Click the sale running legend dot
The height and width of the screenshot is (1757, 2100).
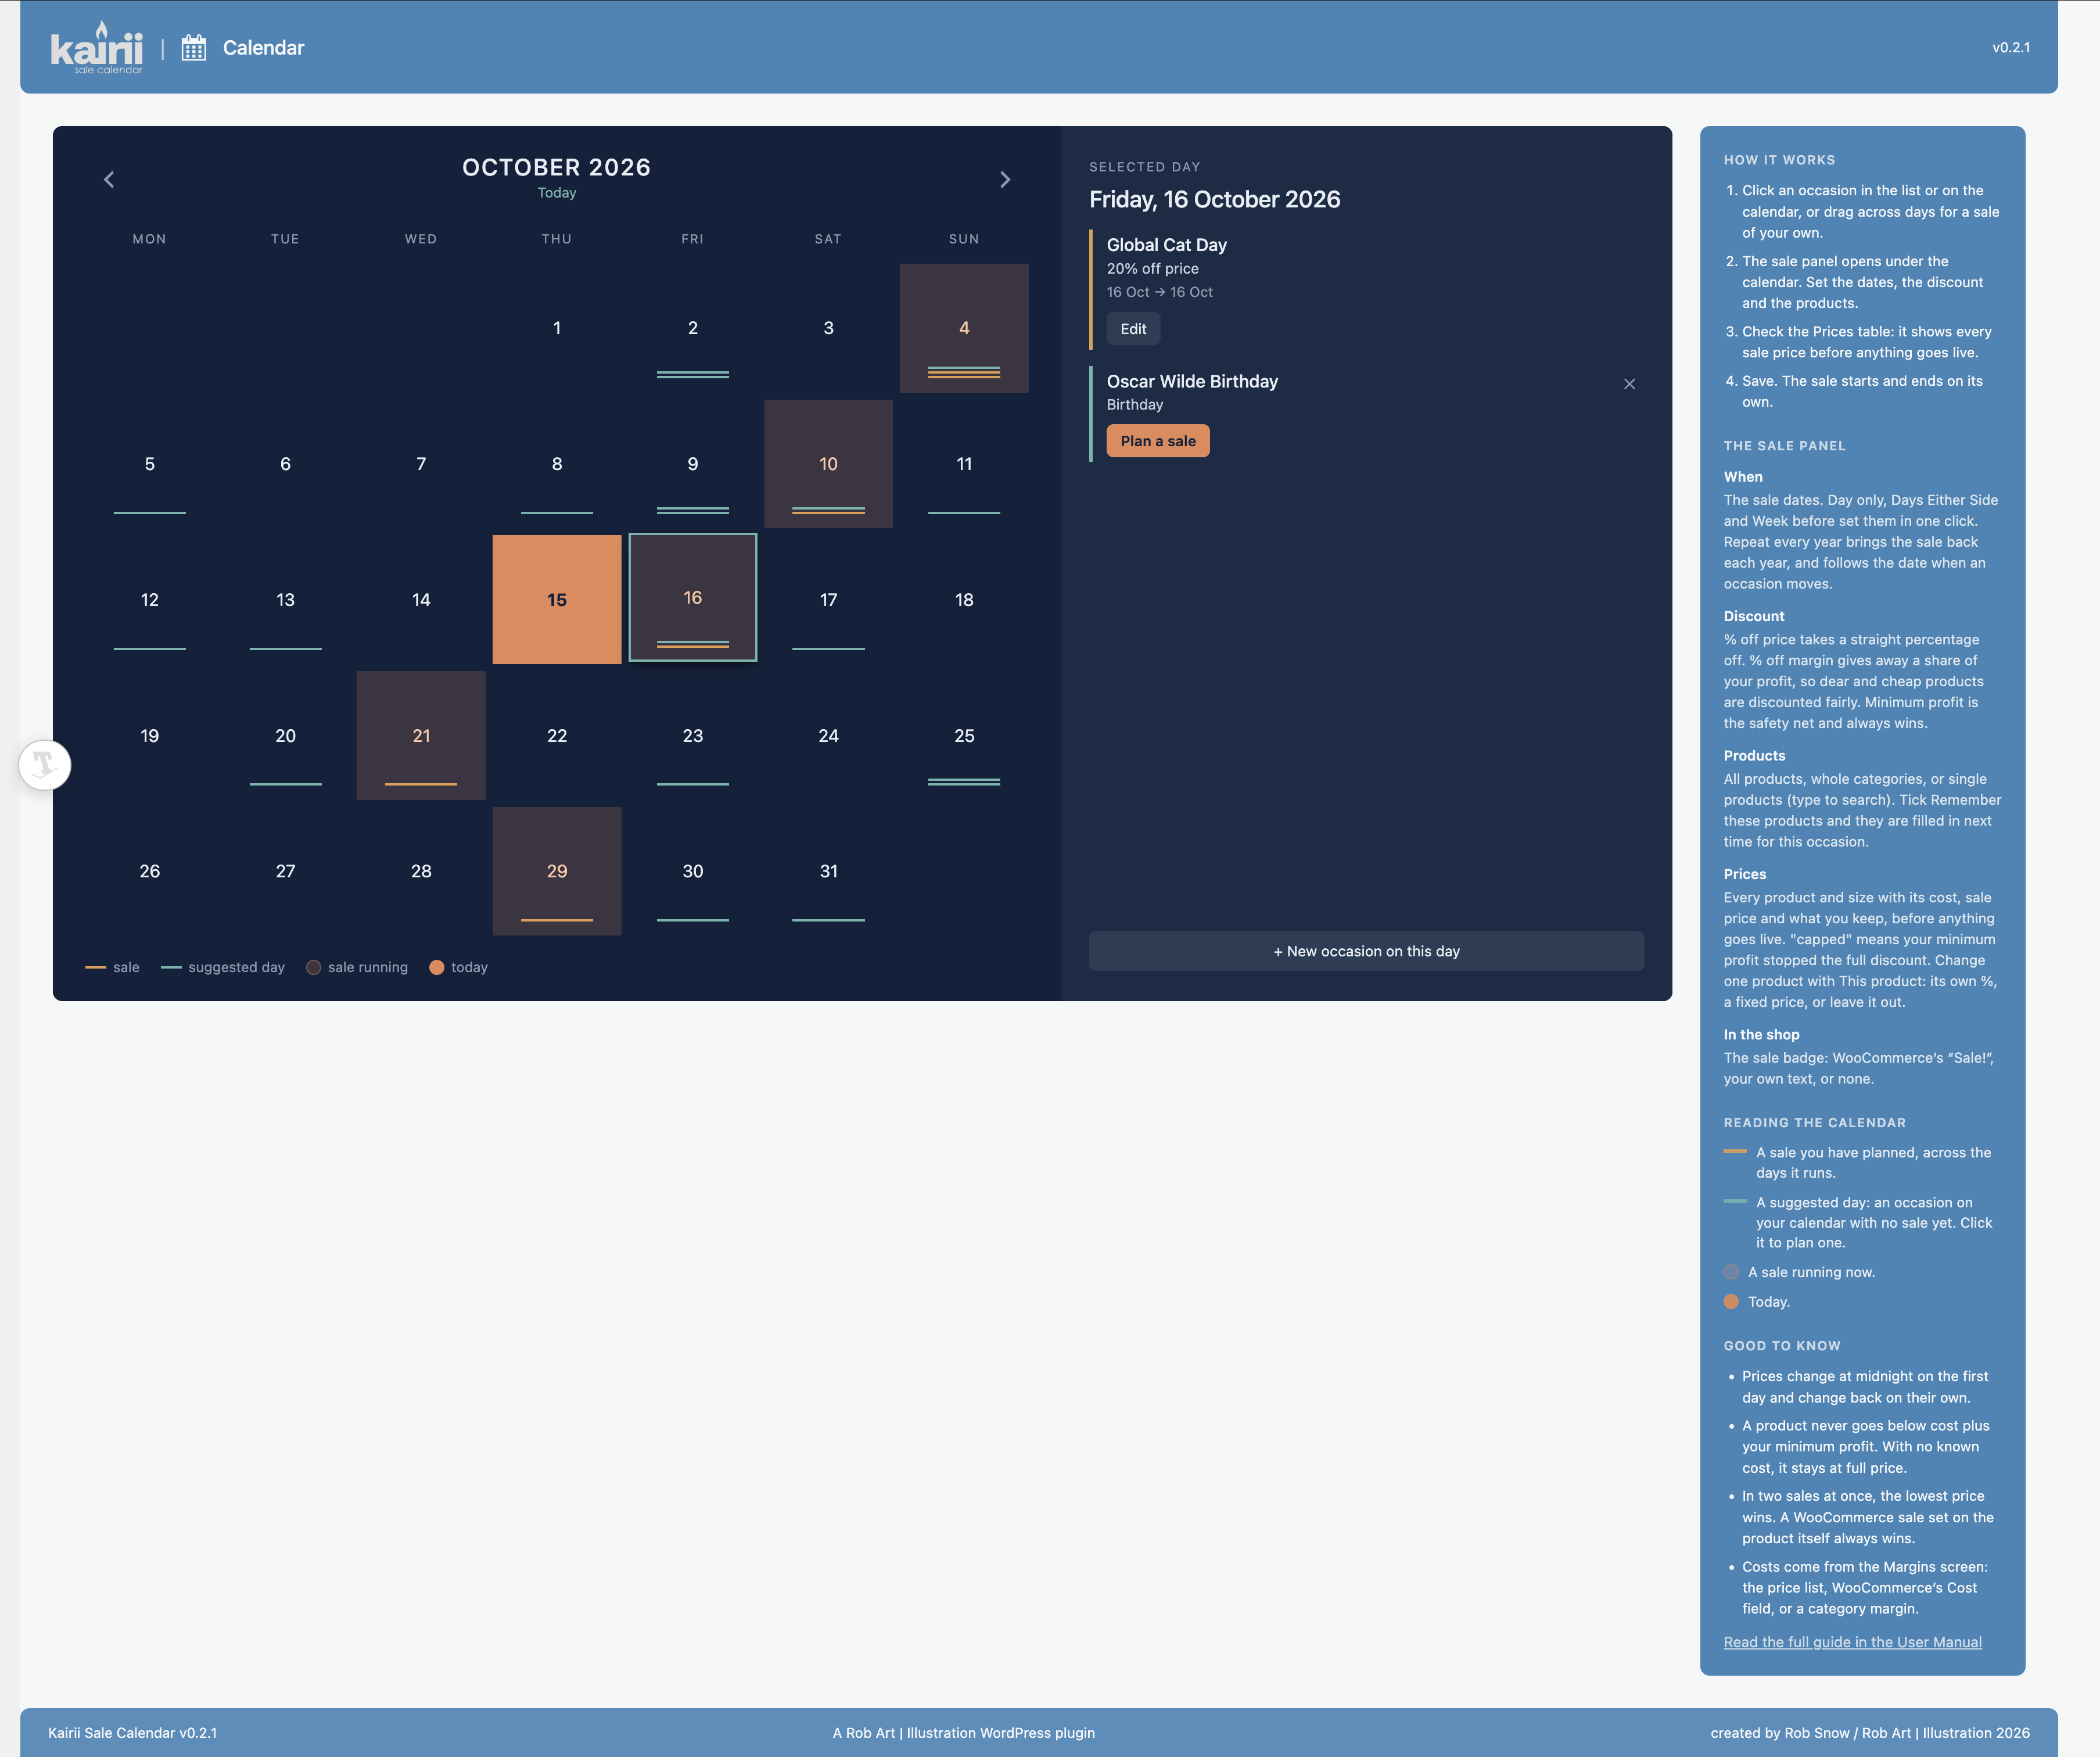pyautogui.click(x=313, y=967)
